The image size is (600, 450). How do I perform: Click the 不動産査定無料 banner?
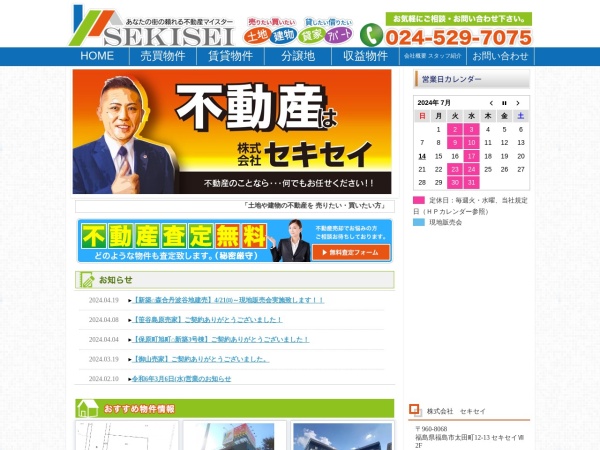coord(235,241)
